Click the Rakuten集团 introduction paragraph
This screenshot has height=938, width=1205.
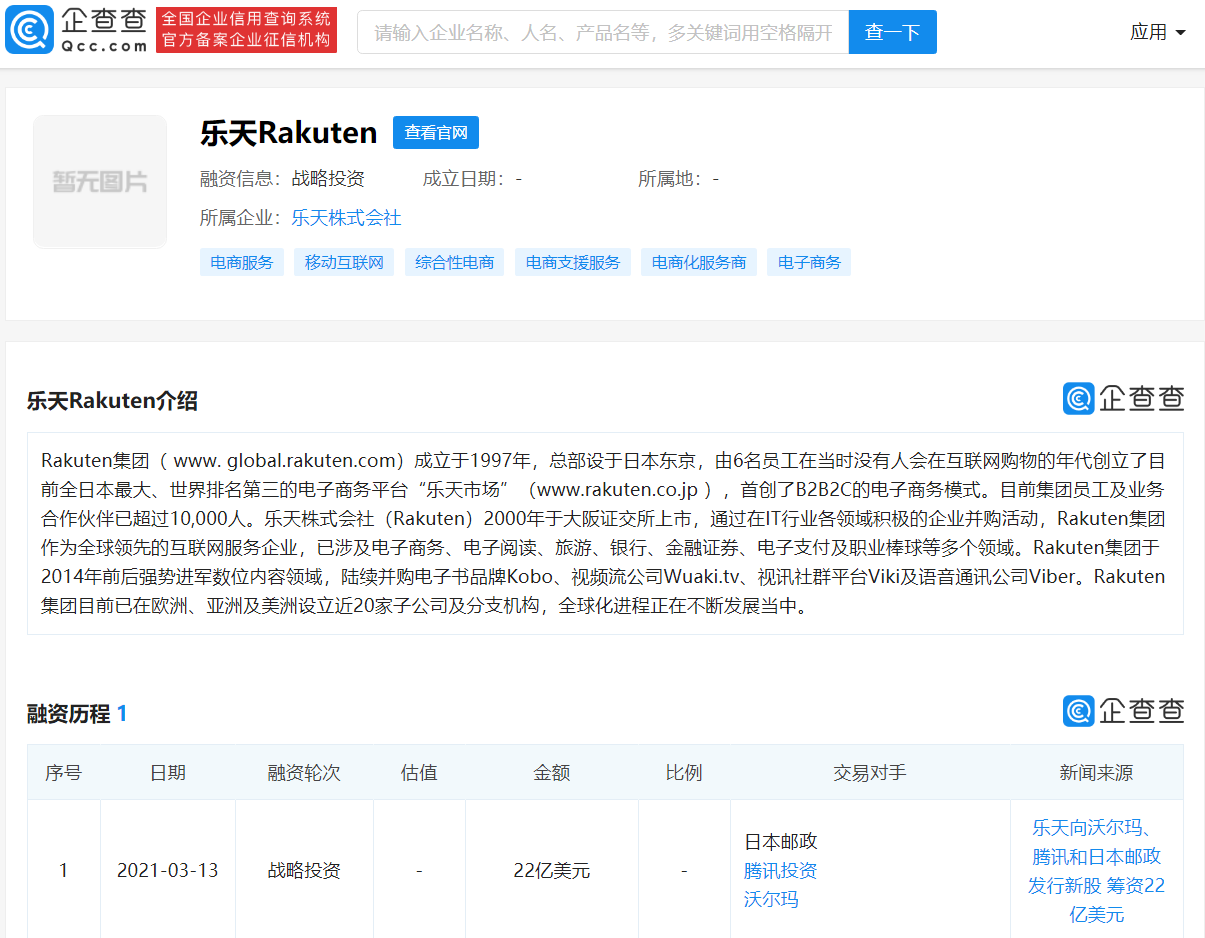tap(605, 533)
